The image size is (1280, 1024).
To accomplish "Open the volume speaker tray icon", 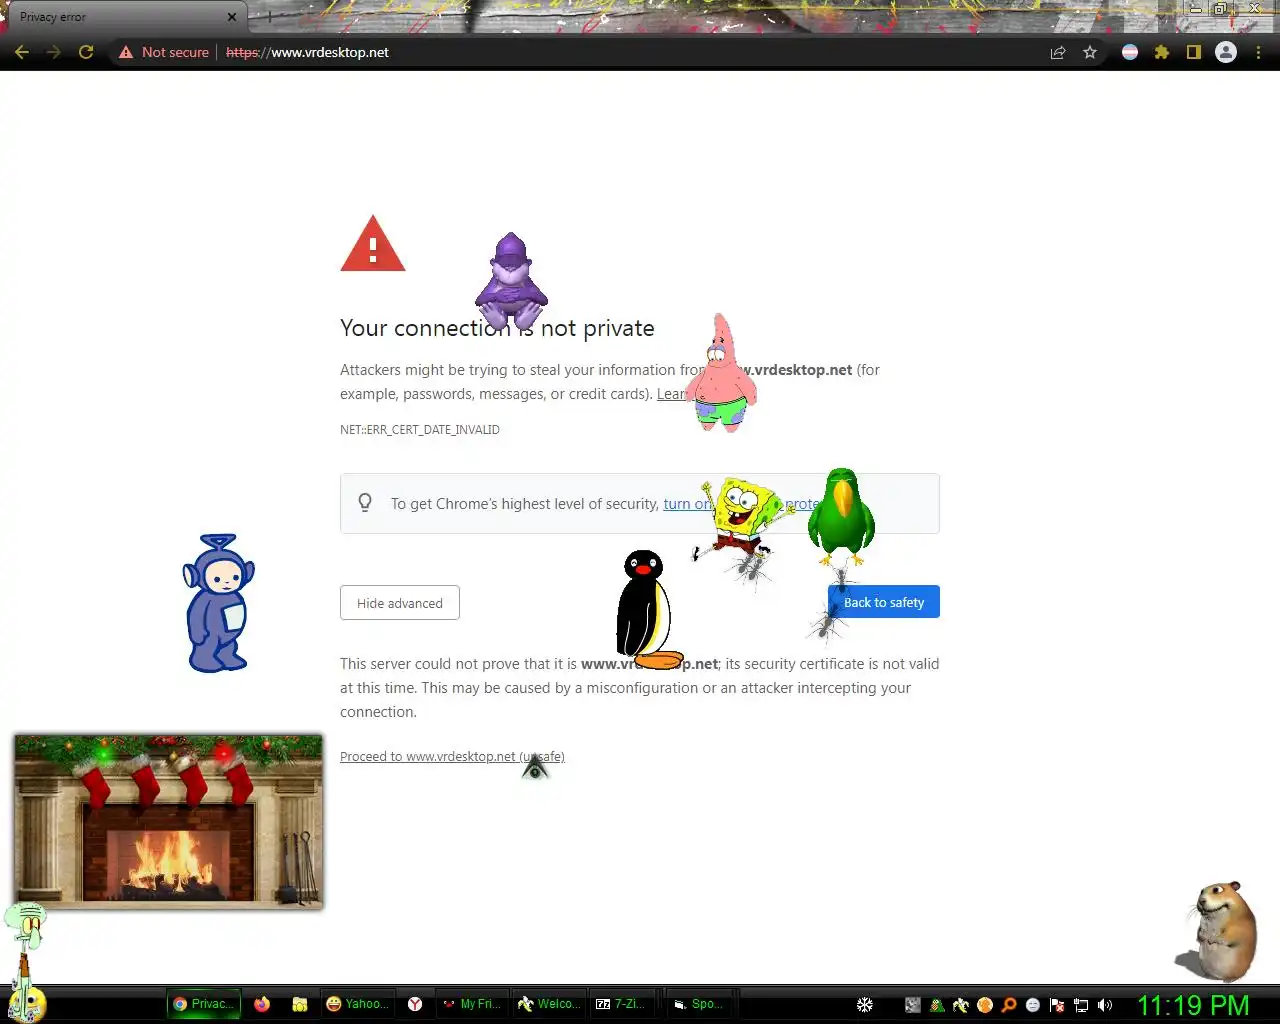I will tap(1105, 1005).
